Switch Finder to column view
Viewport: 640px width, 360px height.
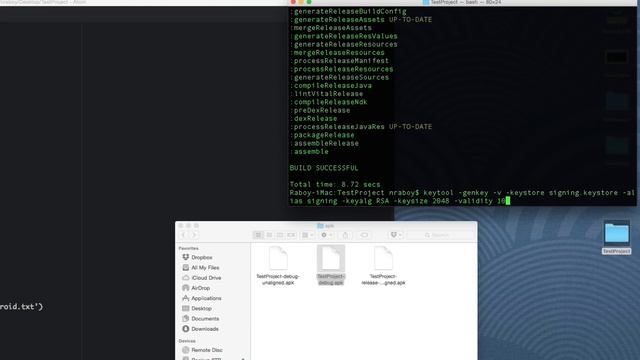pos(280,235)
